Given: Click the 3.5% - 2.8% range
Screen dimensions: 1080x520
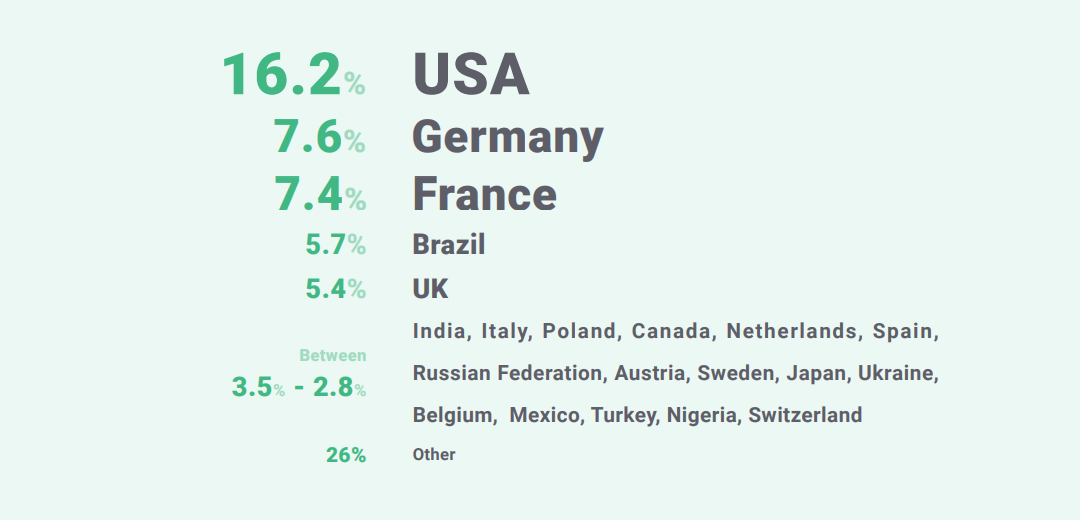Looking at the screenshot, I should tap(299, 387).
